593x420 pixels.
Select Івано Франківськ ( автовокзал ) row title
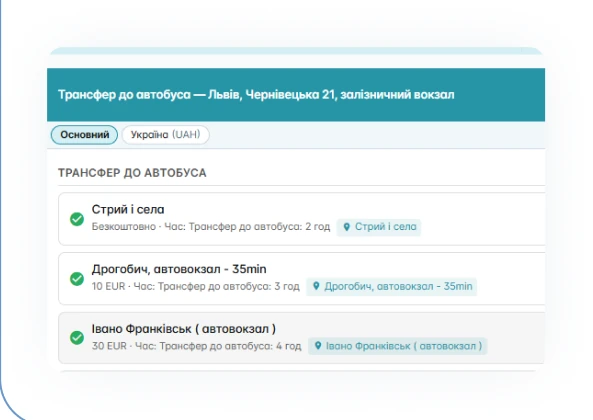184,329
